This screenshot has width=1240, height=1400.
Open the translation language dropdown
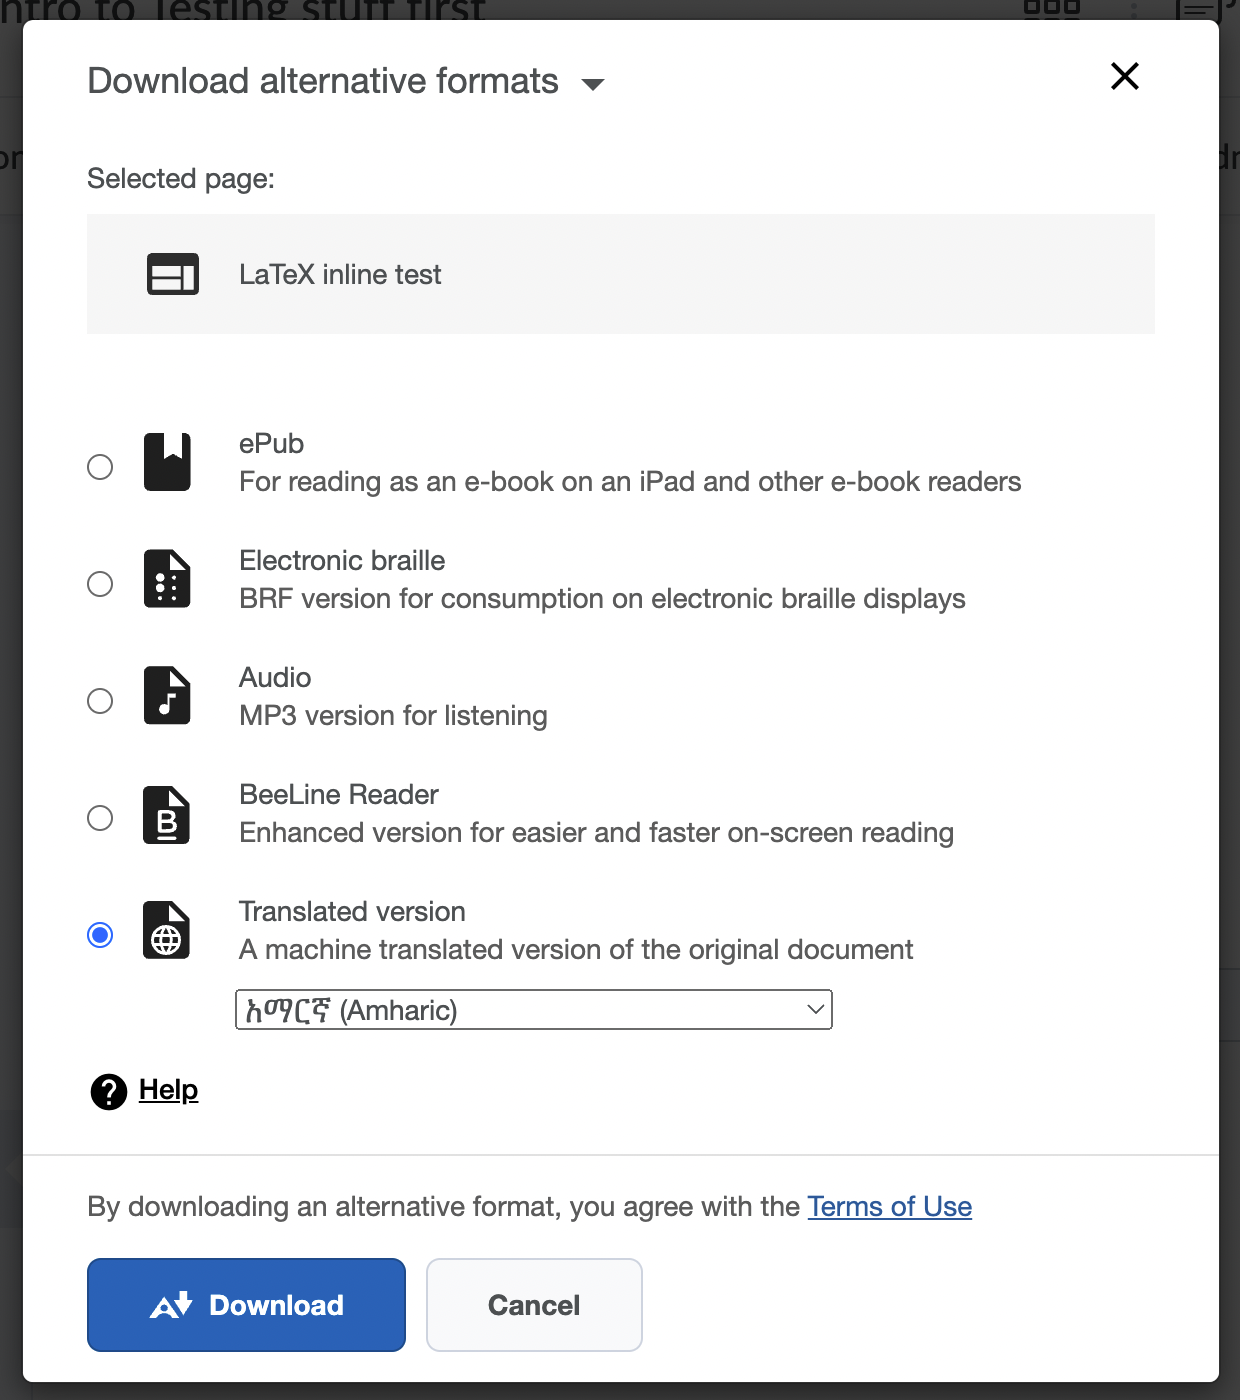533,1009
